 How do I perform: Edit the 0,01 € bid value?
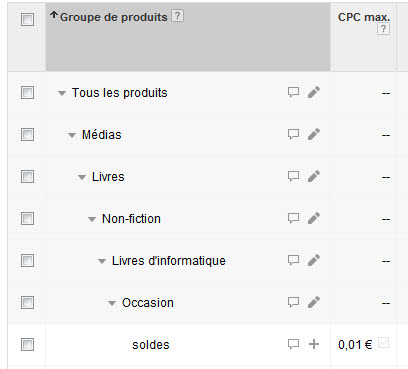[355, 345]
